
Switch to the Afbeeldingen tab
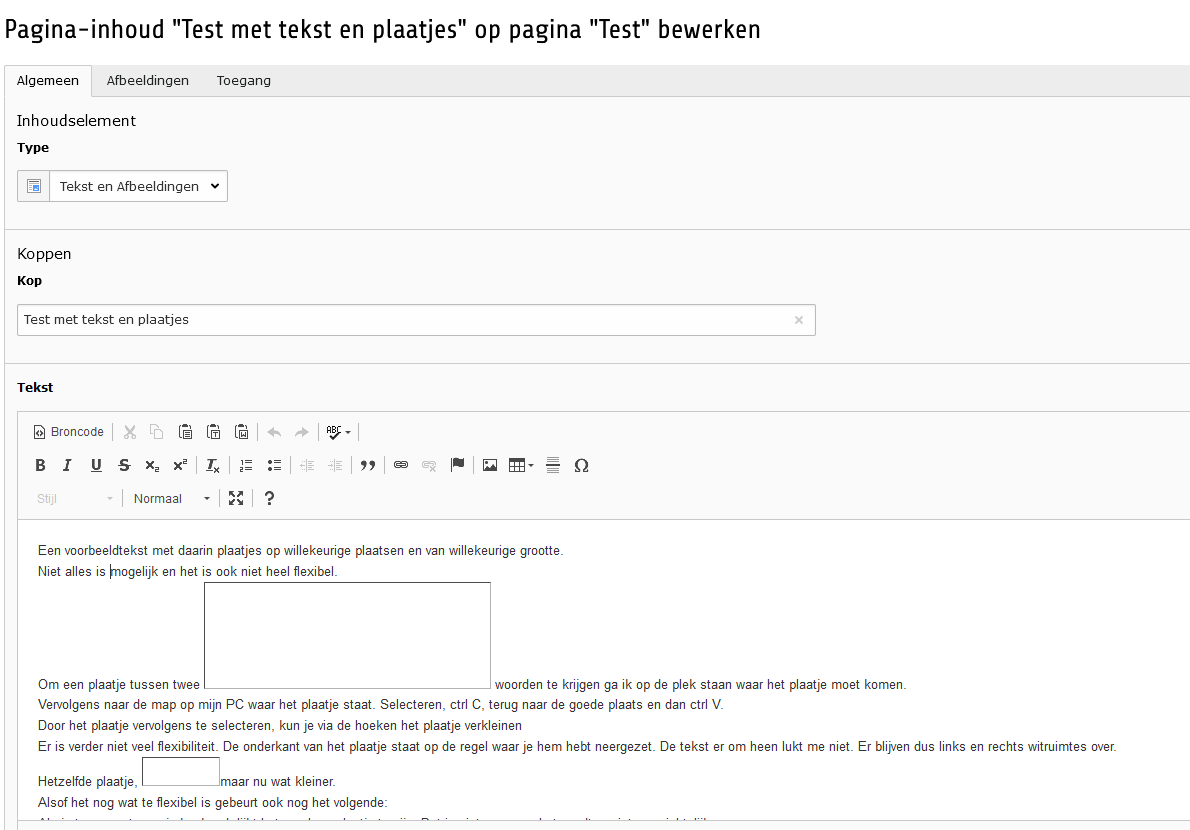pyautogui.click(x=148, y=81)
